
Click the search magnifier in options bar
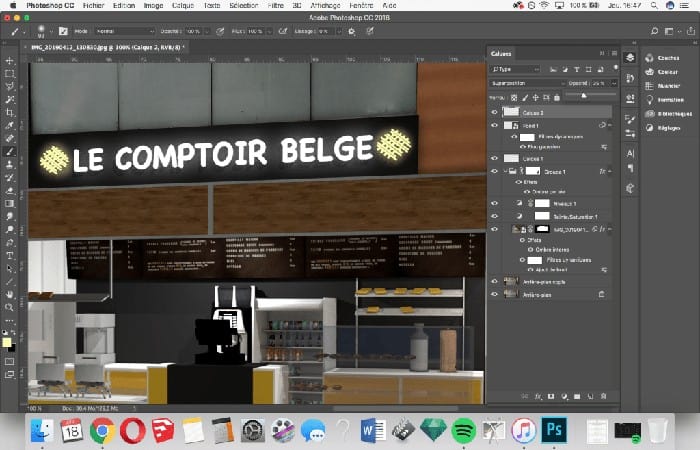point(654,31)
